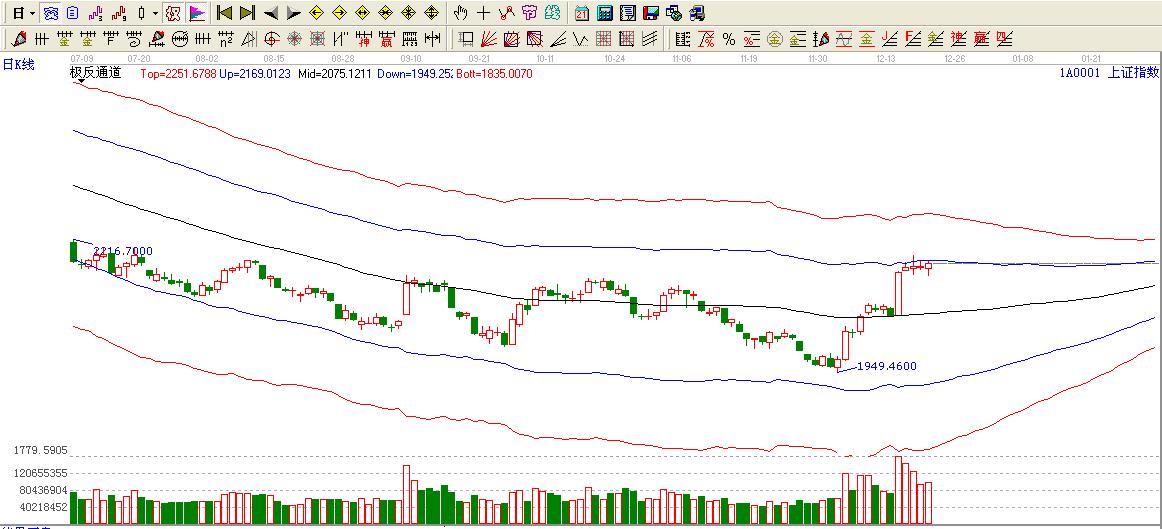Click the 日K线 chart label

tap(18, 64)
